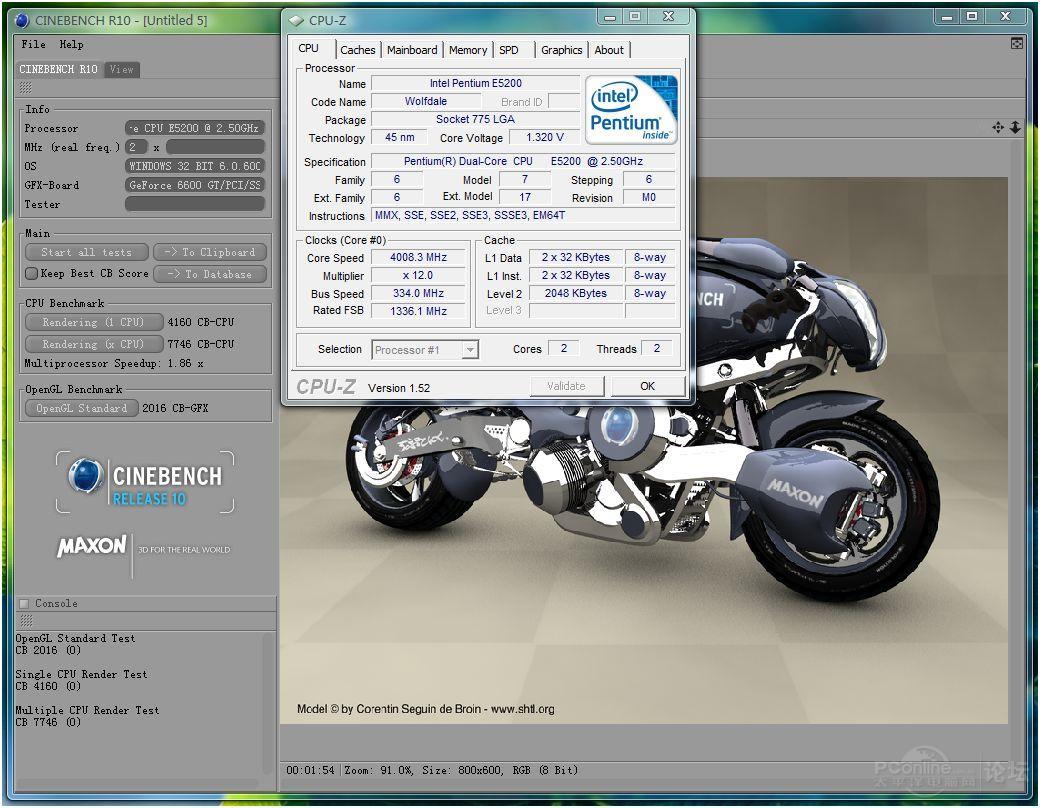The height and width of the screenshot is (808, 1040).
Task: Open the File menu in CINEBENCH
Action: 33,44
